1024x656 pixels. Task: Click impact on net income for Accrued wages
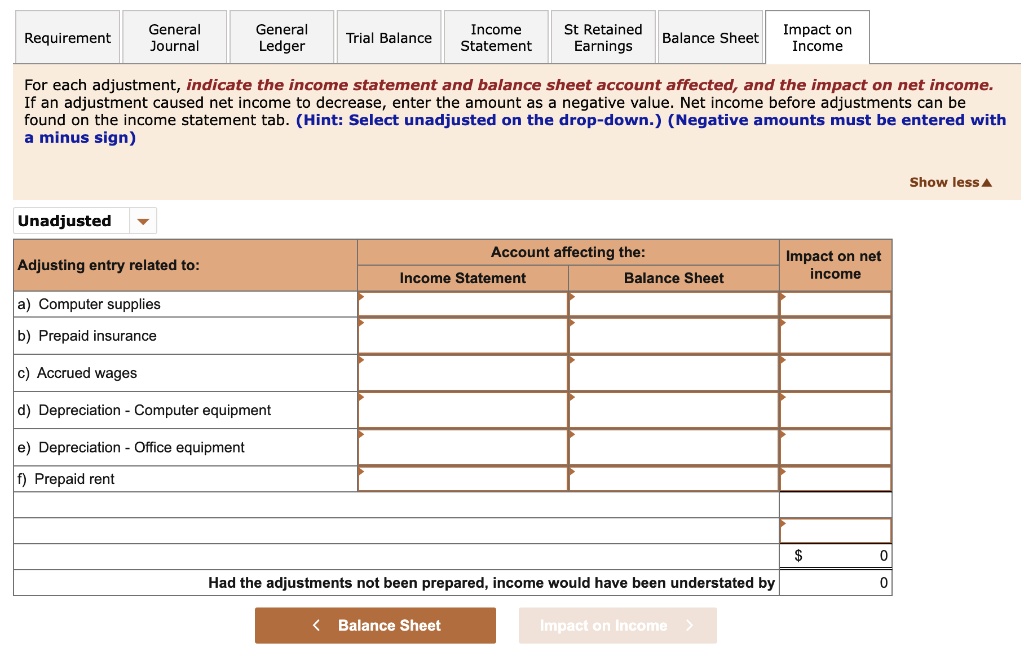[835, 373]
